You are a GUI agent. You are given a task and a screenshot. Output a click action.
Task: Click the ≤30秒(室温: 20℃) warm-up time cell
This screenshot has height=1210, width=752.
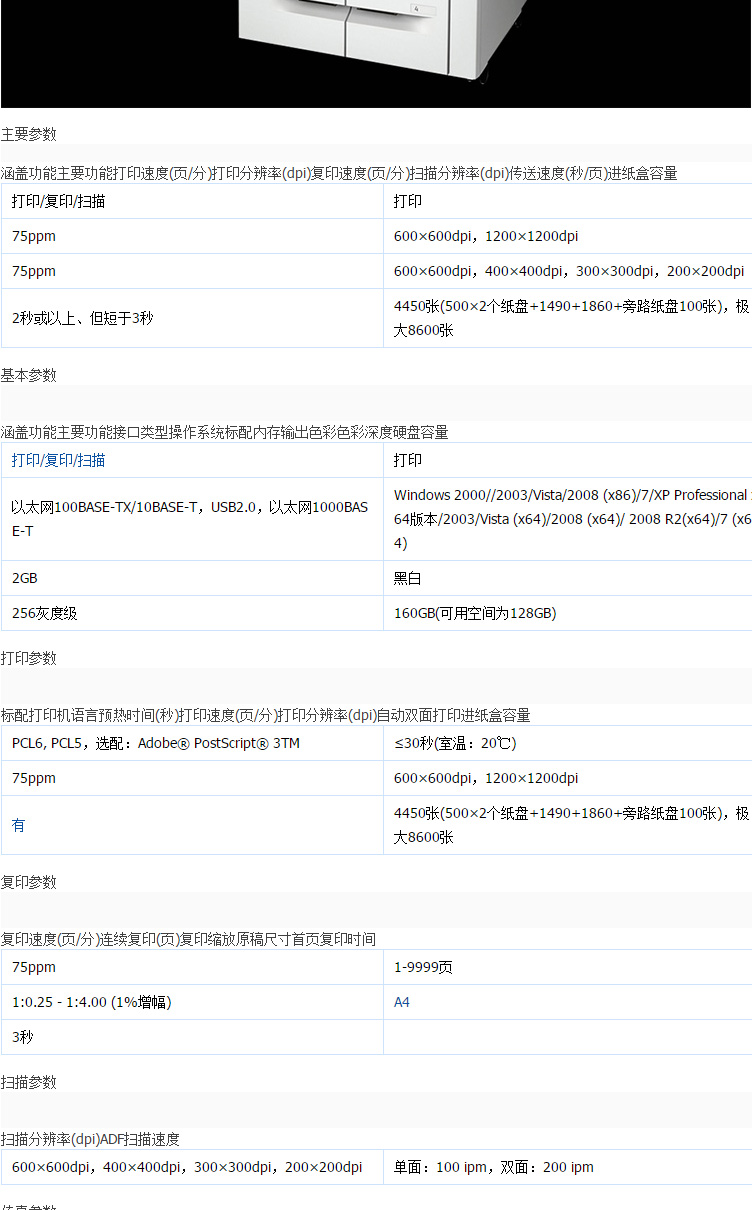[x=568, y=743]
